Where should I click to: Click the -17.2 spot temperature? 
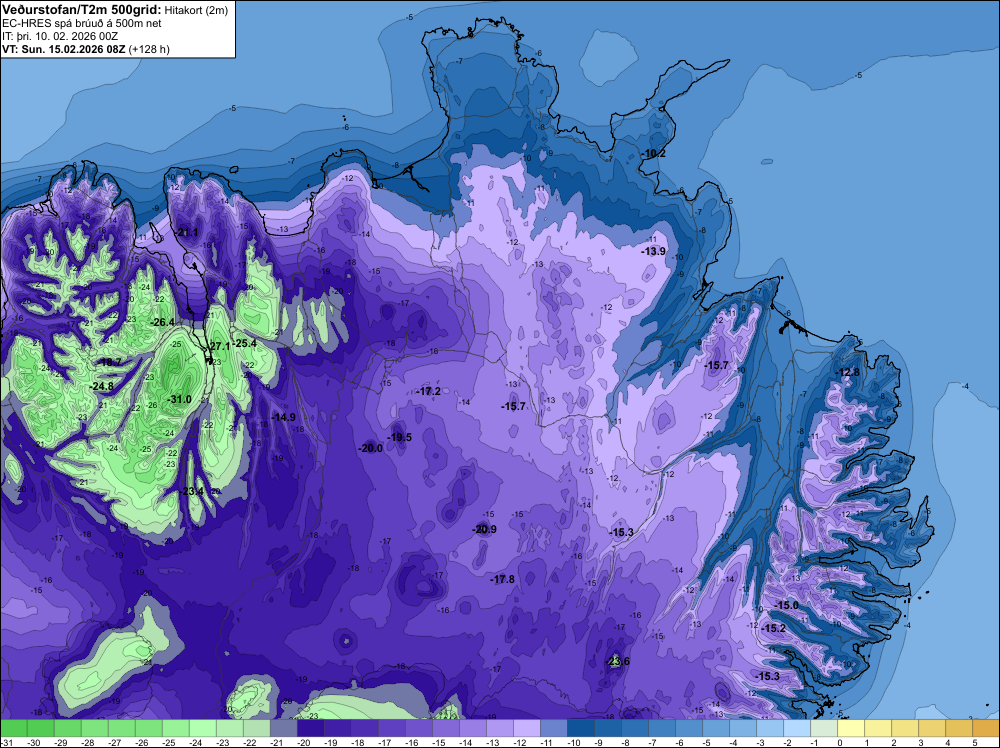428,391
